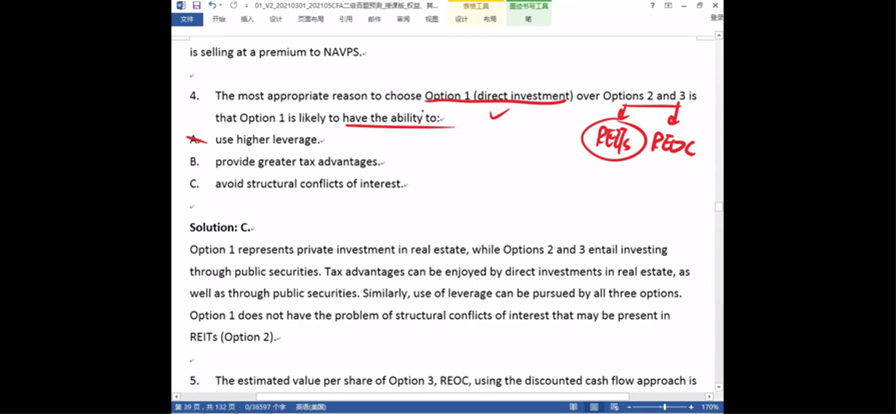The image size is (896, 414).
Task: Open the first 设计 (Design) tab beside 插入
Action: click(276, 19)
